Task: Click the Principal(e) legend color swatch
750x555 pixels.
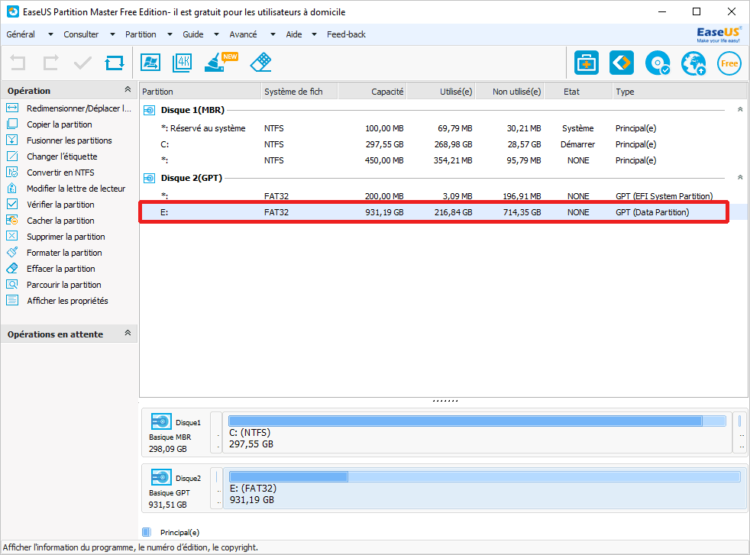Action: (146, 532)
